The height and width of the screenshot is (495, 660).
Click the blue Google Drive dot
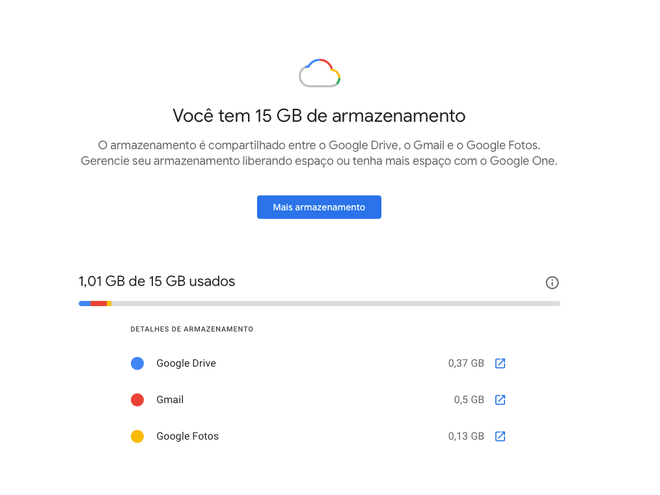(137, 363)
